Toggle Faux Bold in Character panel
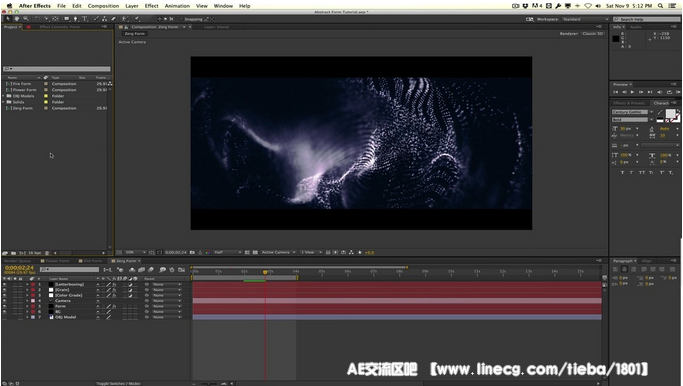The image size is (683, 386). 622,173
